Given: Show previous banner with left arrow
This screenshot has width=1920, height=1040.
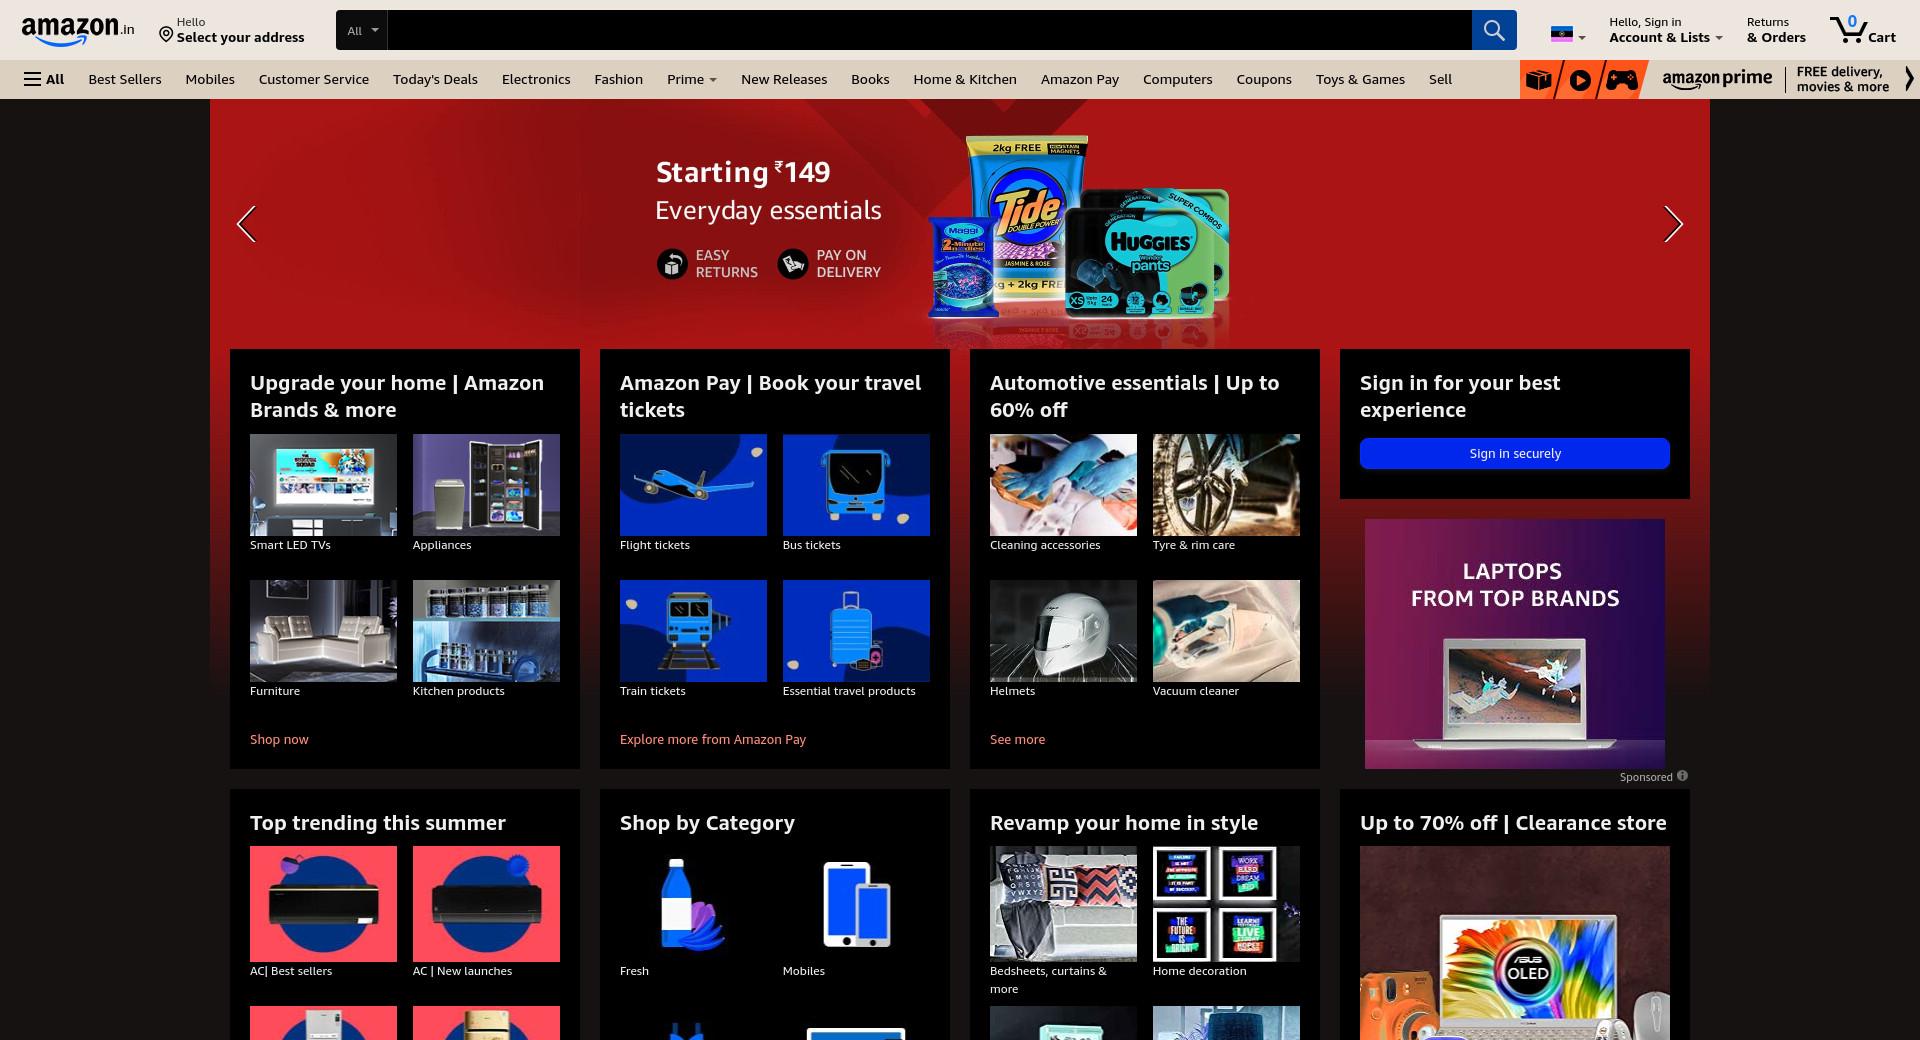Looking at the screenshot, I should tap(246, 224).
